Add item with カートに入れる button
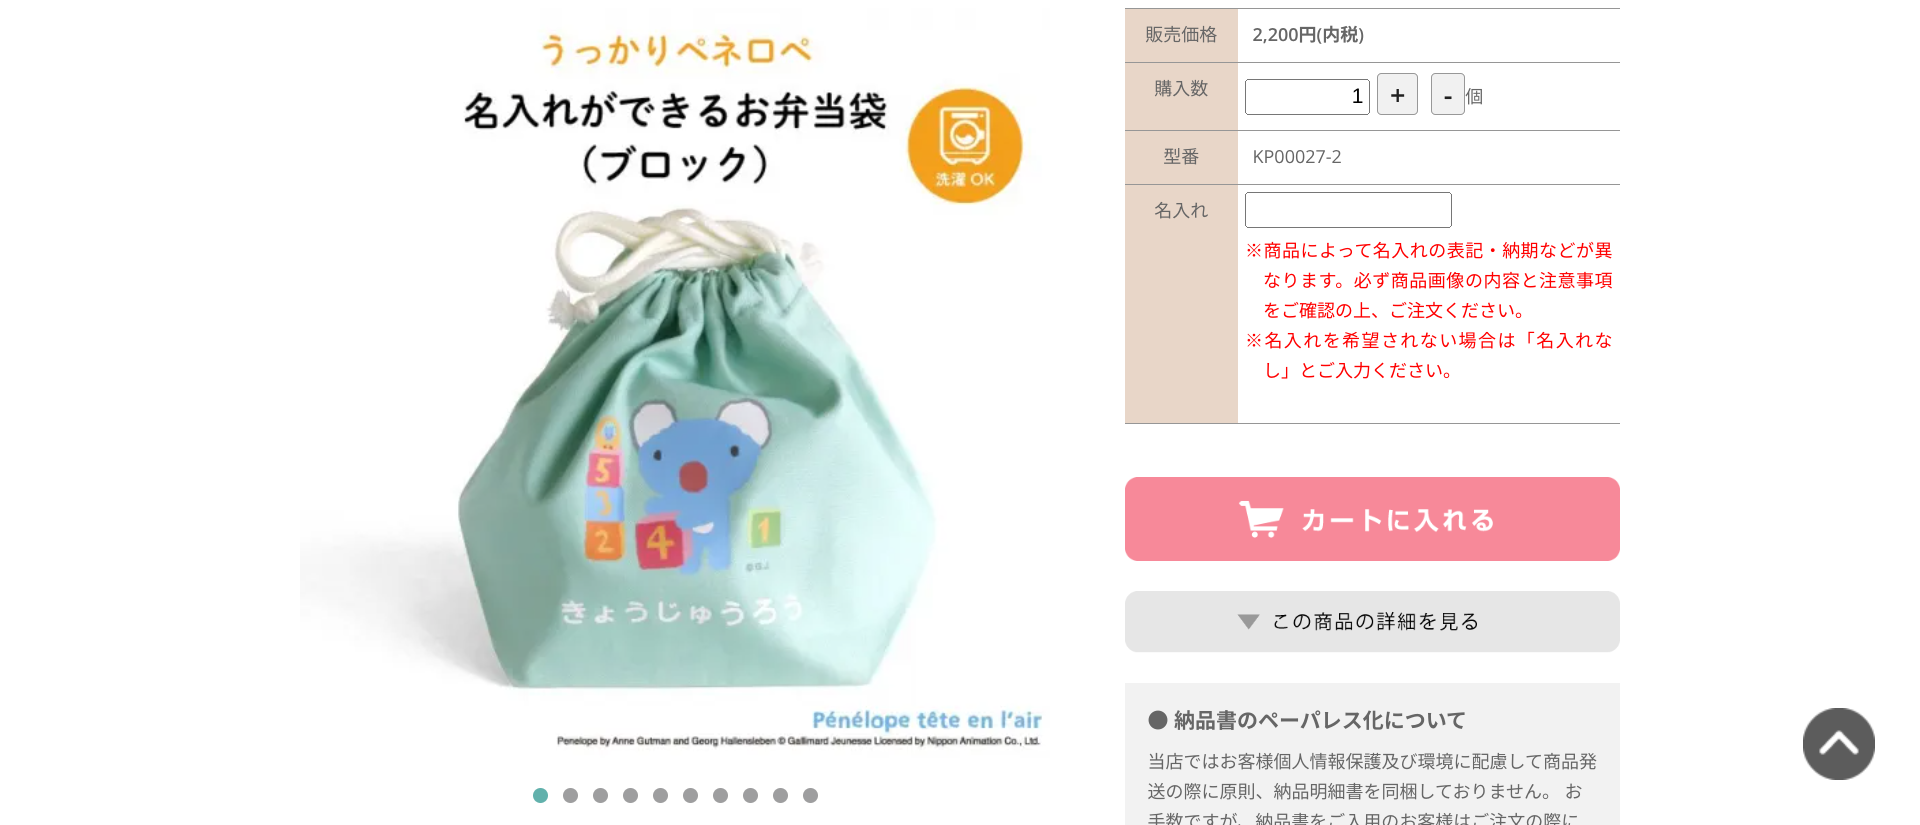The height and width of the screenshot is (825, 1920). tap(1372, 519)
